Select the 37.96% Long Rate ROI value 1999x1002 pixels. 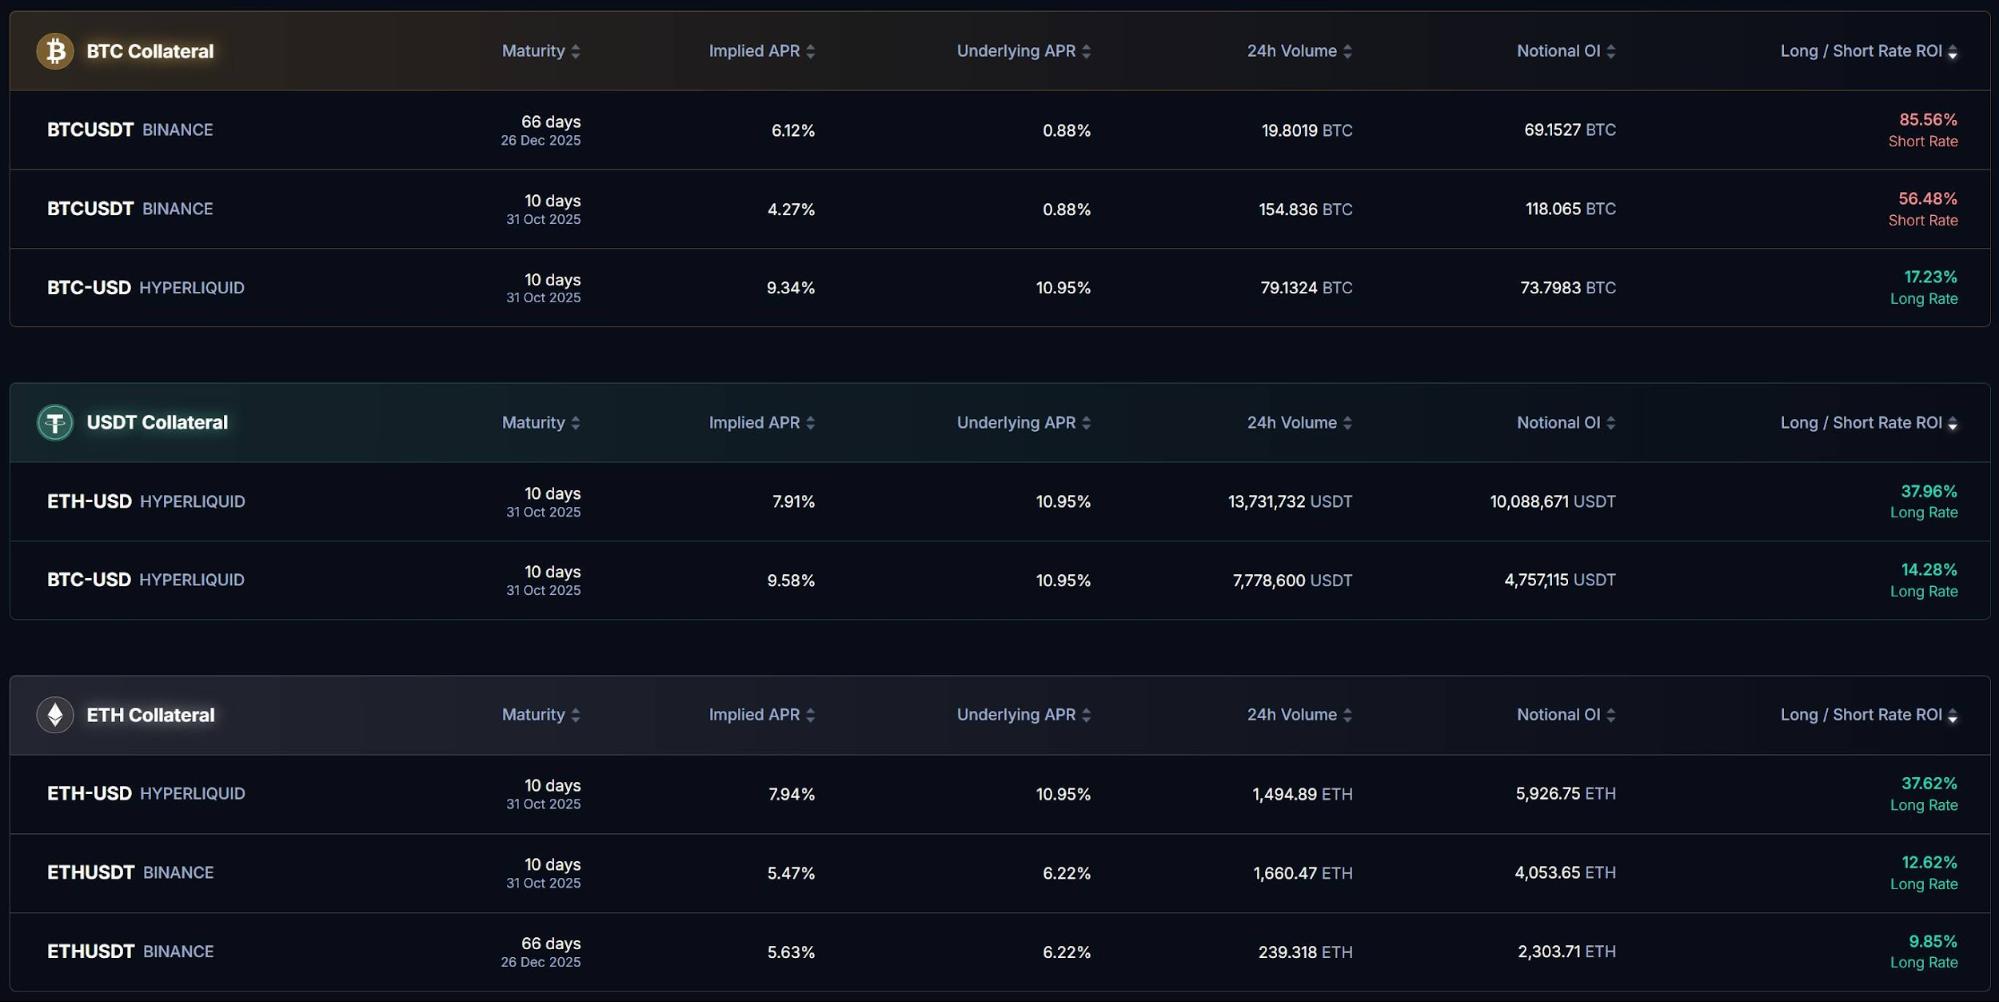[1928, 491]
